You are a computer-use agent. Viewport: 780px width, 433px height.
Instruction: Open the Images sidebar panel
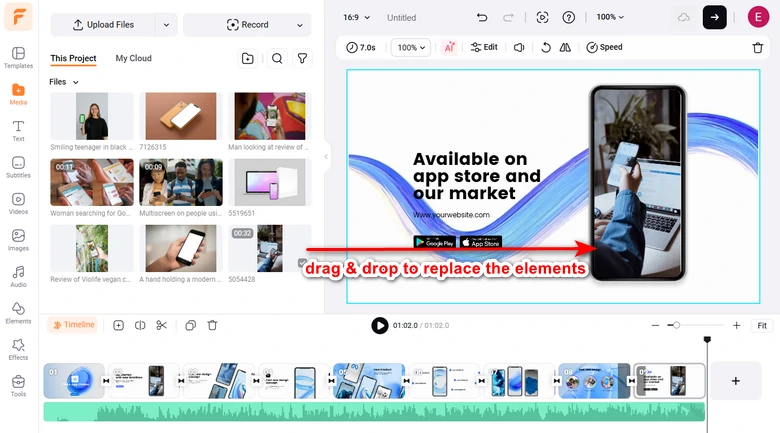(18, 240)
